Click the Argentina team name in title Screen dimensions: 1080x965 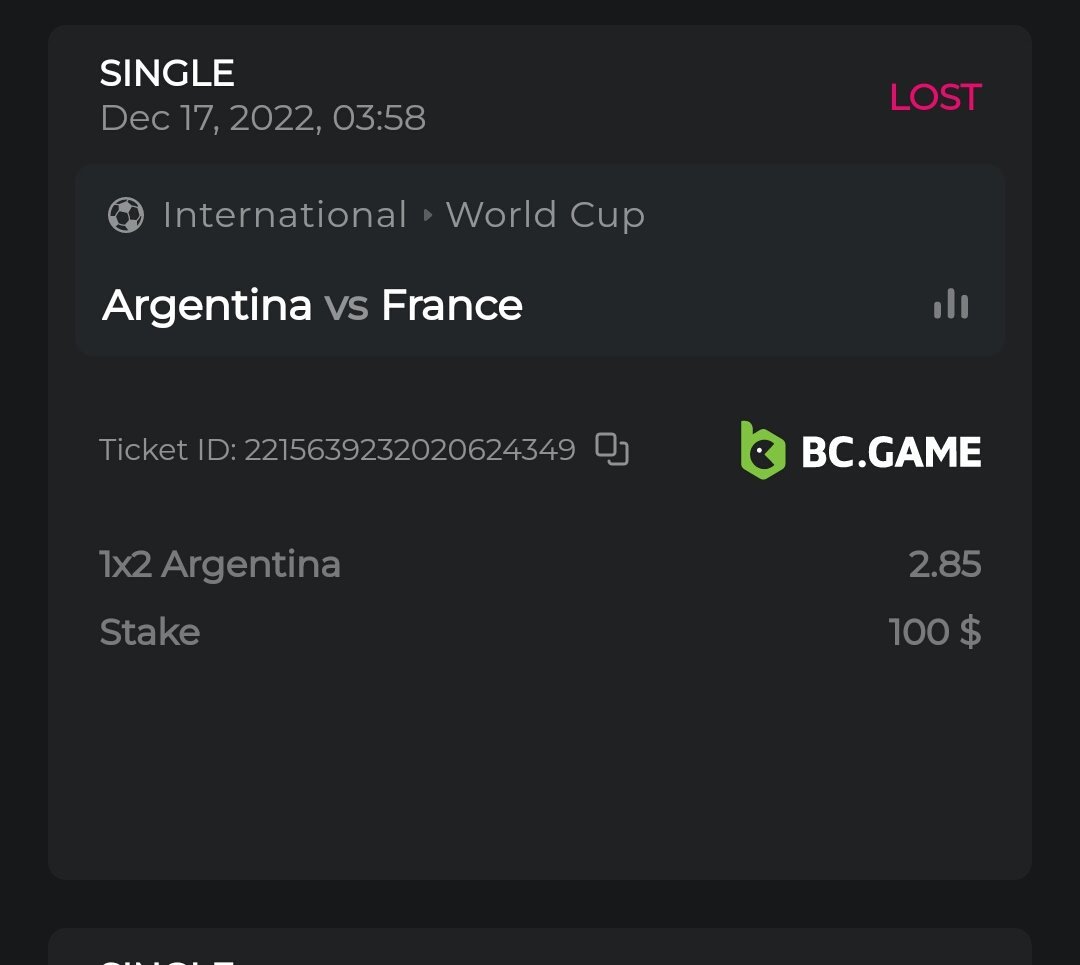point(207,304)
